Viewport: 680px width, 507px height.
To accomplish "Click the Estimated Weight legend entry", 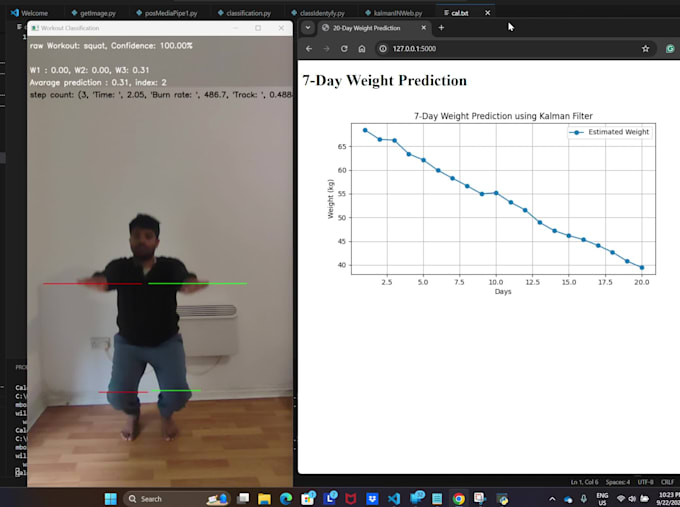I will pyautogui.click(x=610, y=132).
